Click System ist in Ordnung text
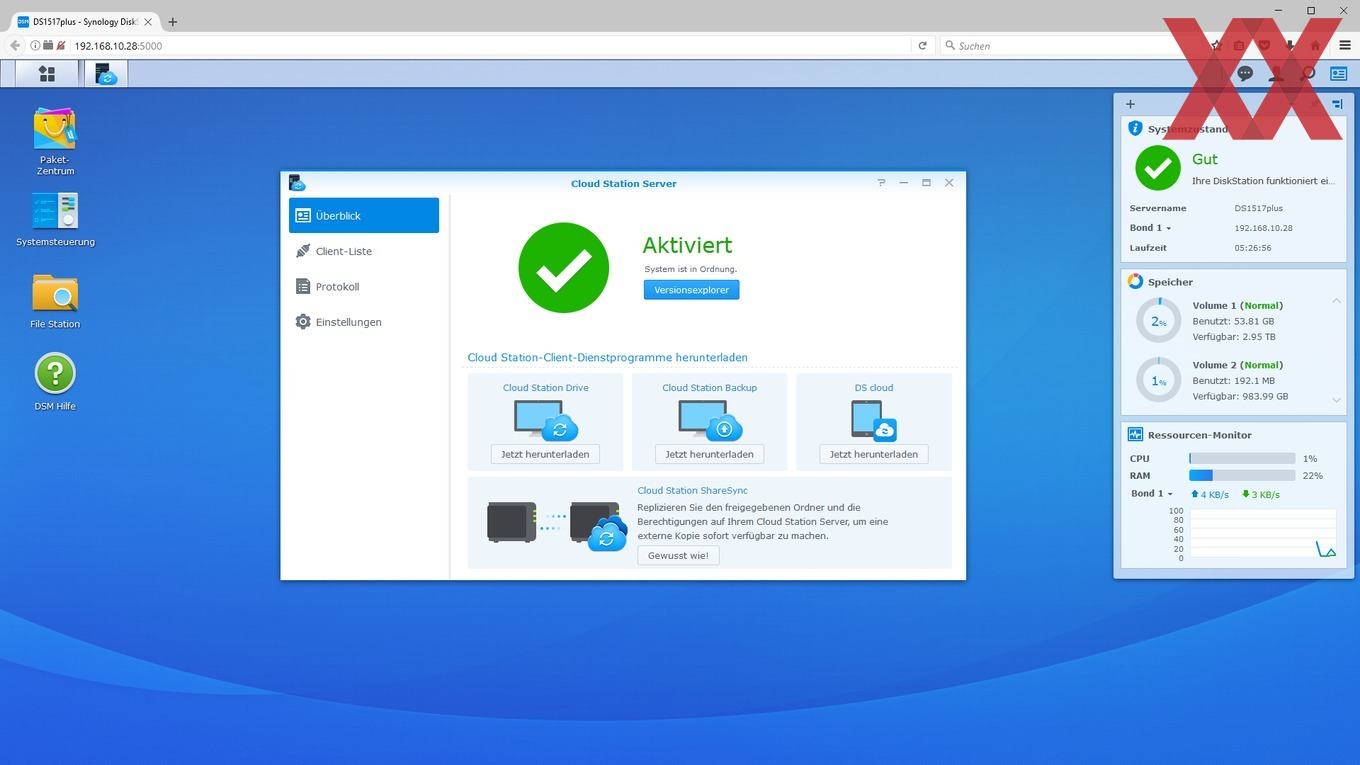1360x765 pixels. (690, 269)
